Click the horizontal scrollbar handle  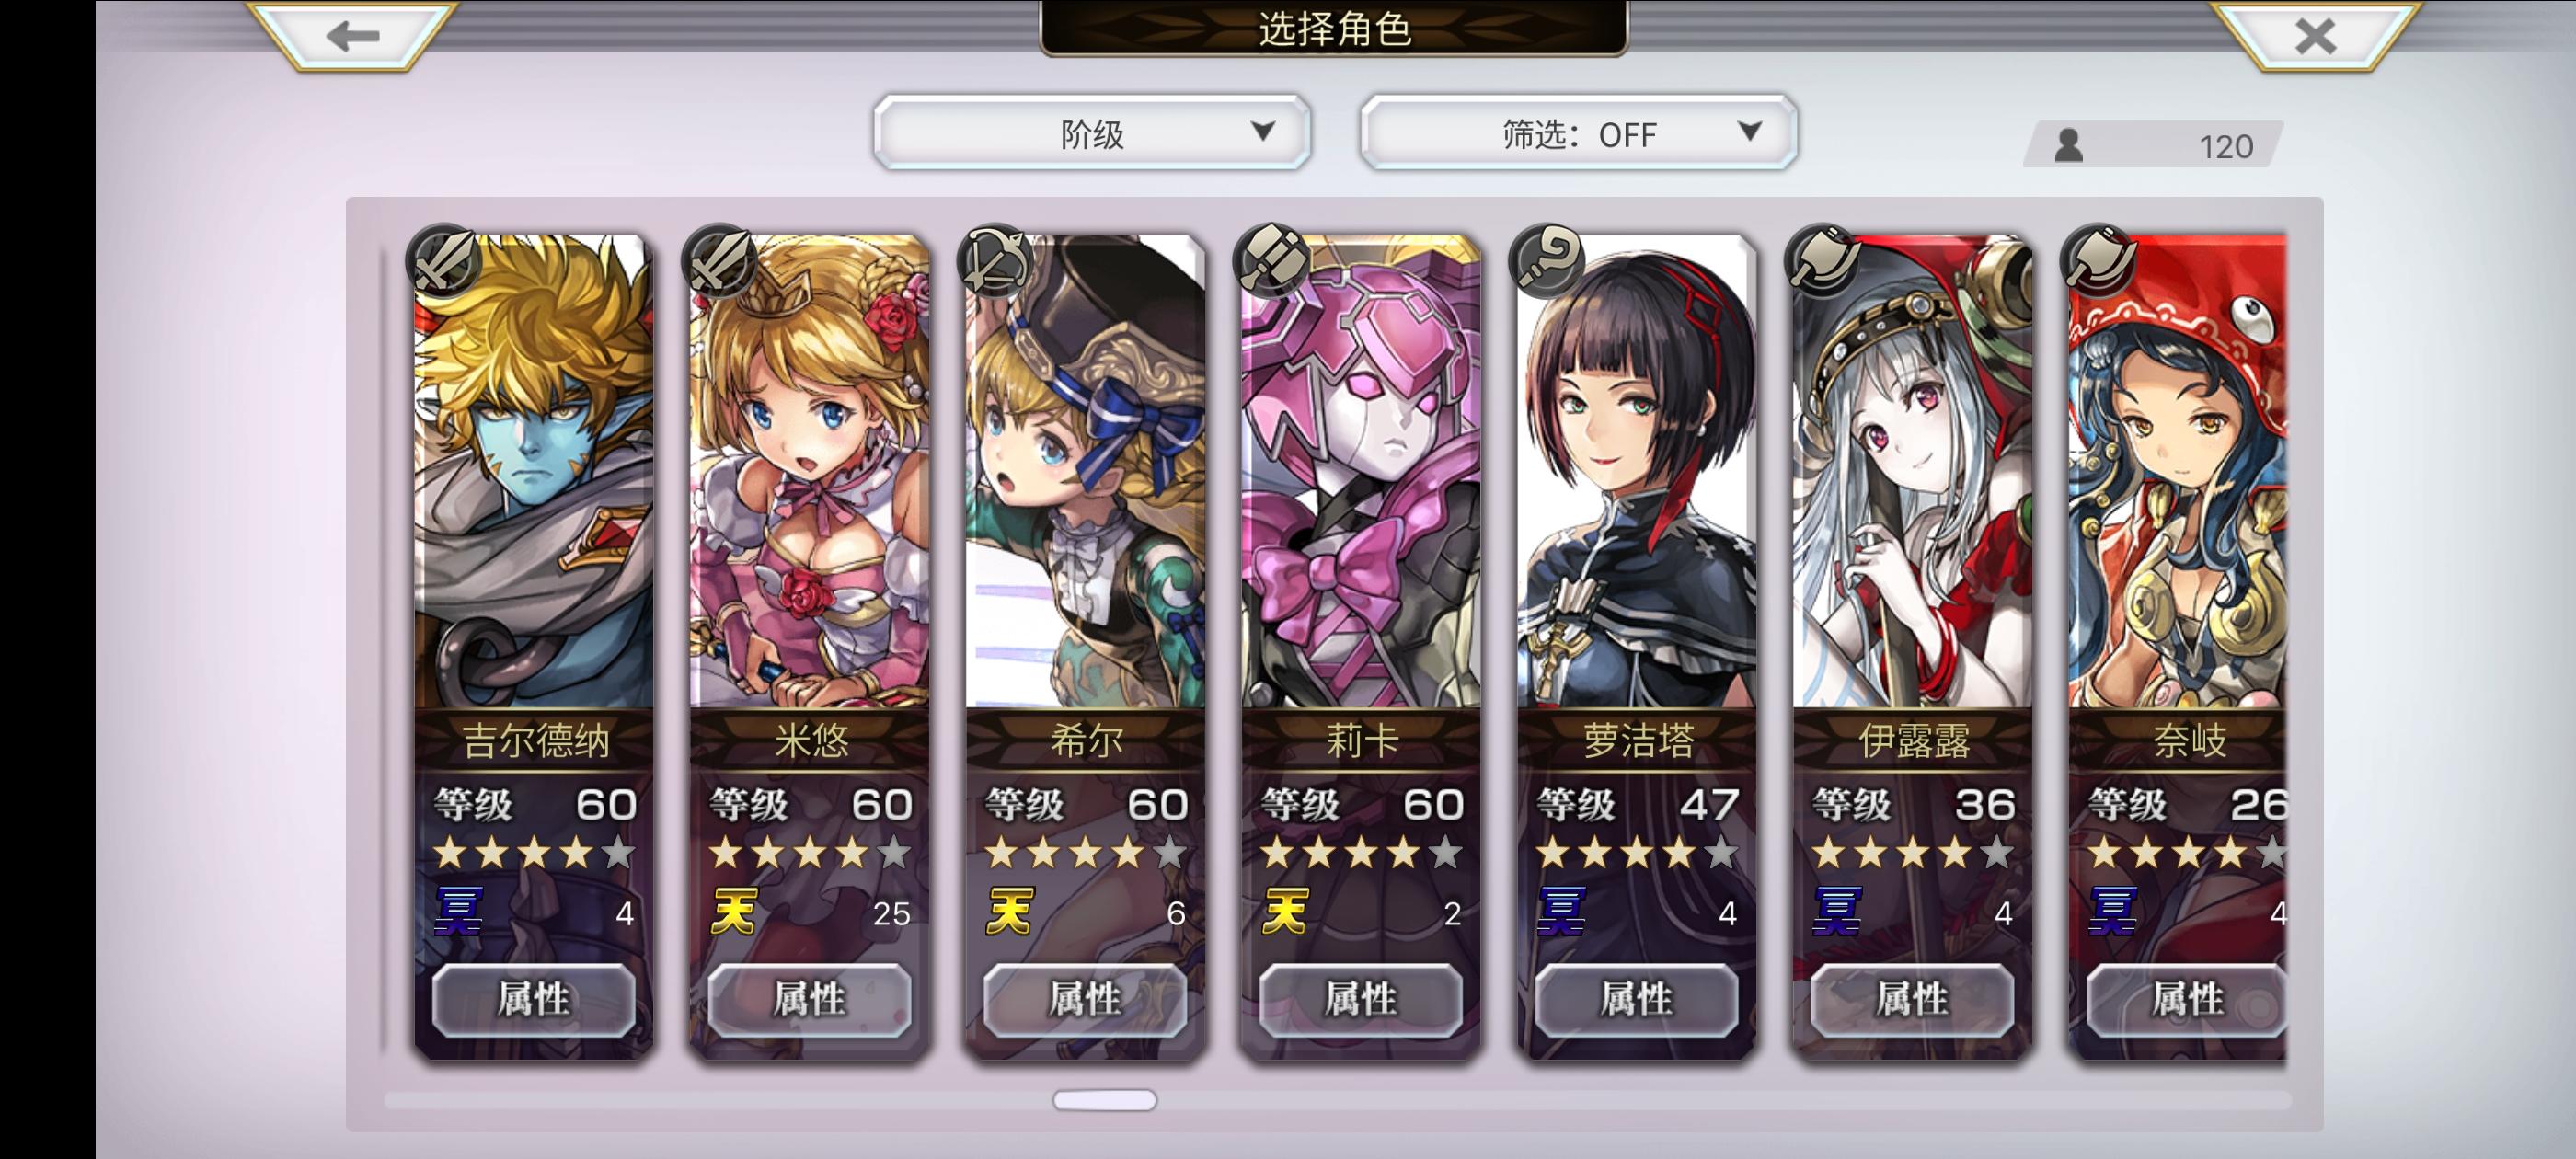pyautogui.click(x=1105, y=1100)
